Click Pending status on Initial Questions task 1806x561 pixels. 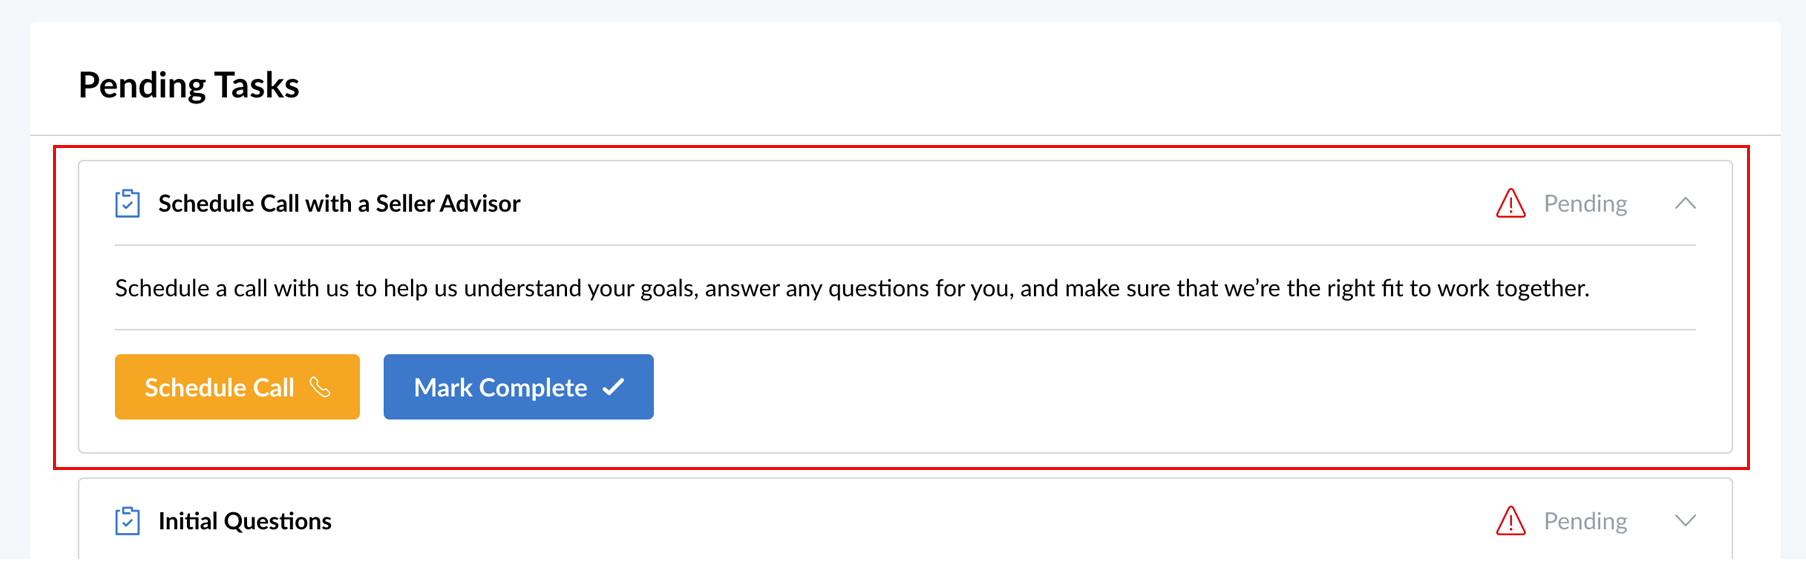pyautogui.click(x=1585, y=521)
